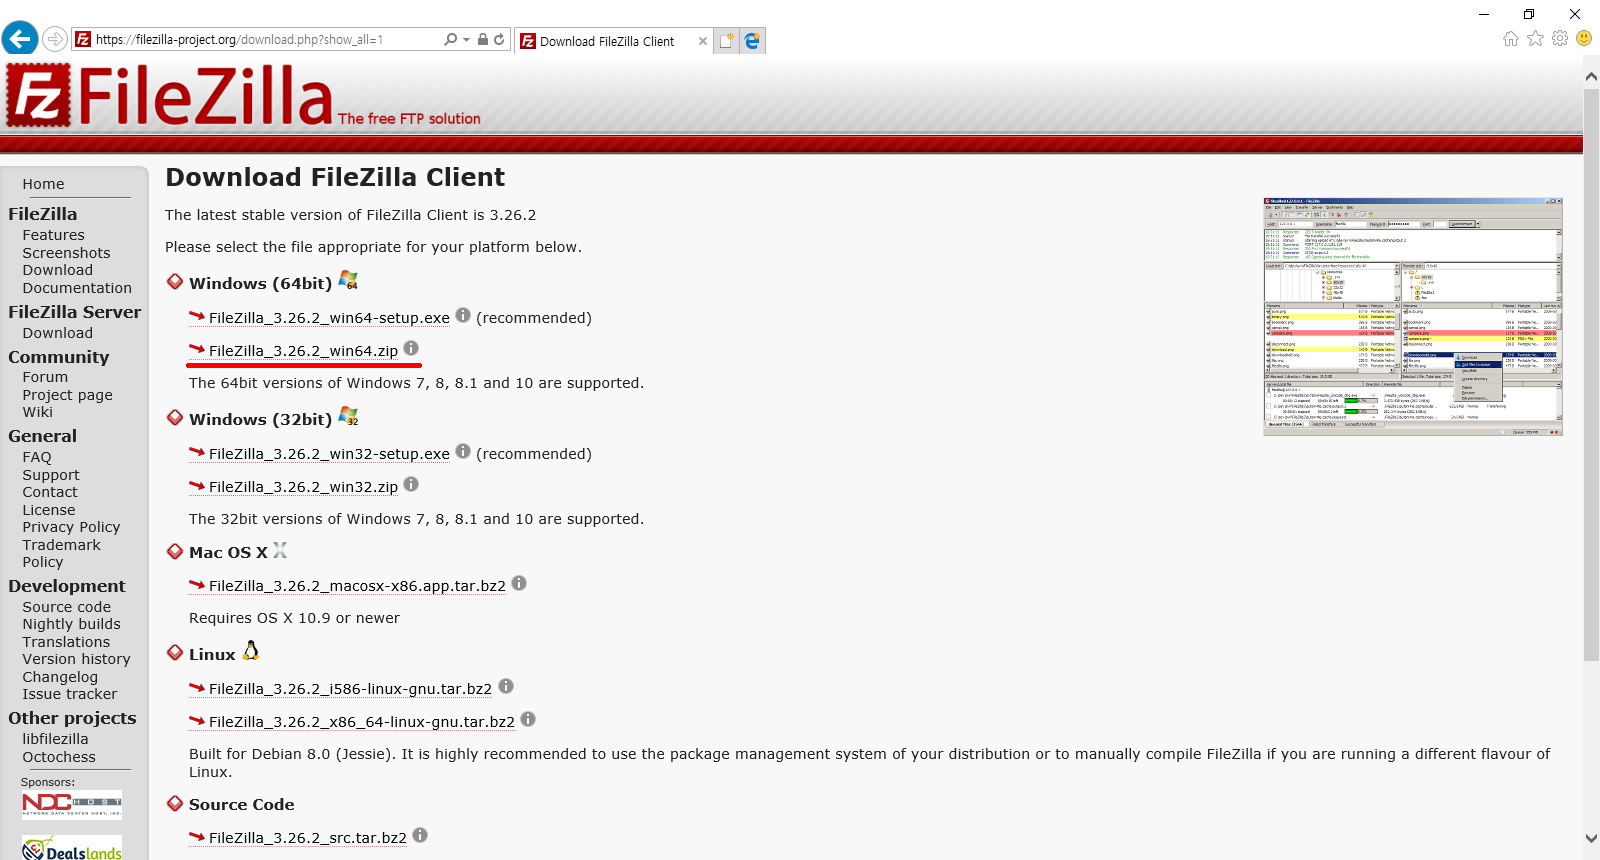Go back with the browser back arrow
1600x860 pixels.
20,39
